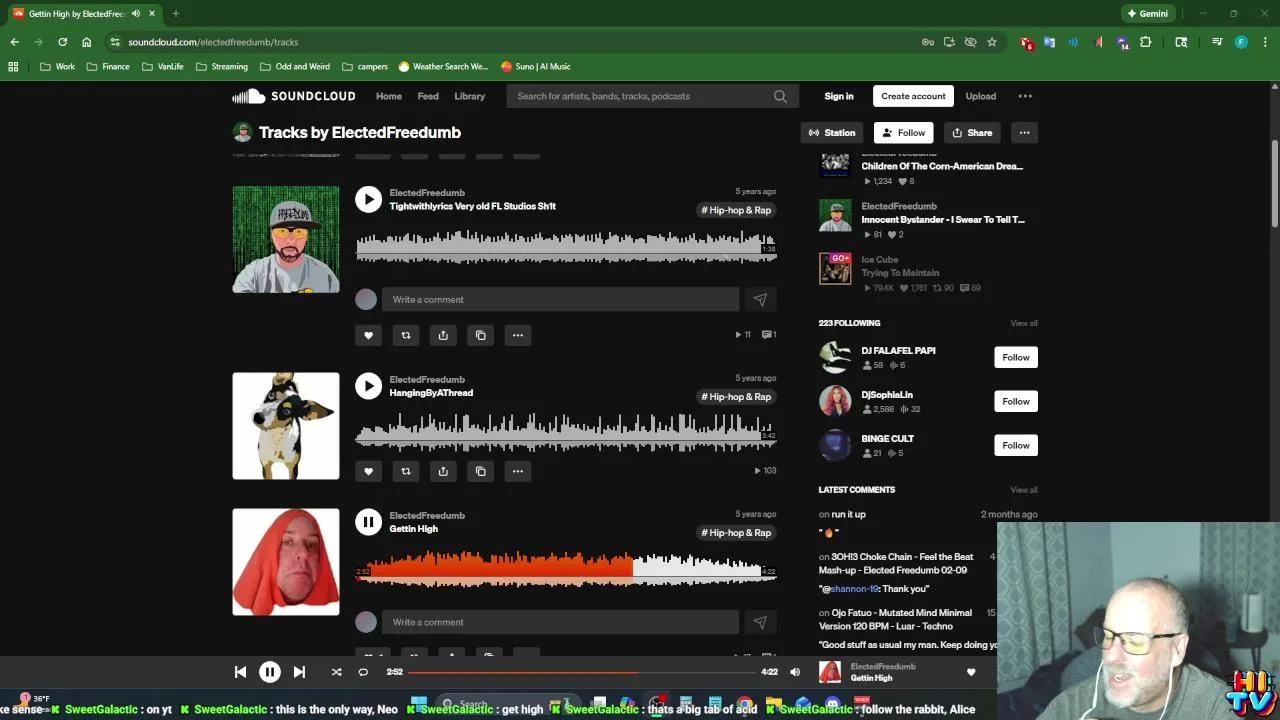Open Gettin High artwork thumbnail
Viewport: 1280px width, 720px height.
pos(286,562)
